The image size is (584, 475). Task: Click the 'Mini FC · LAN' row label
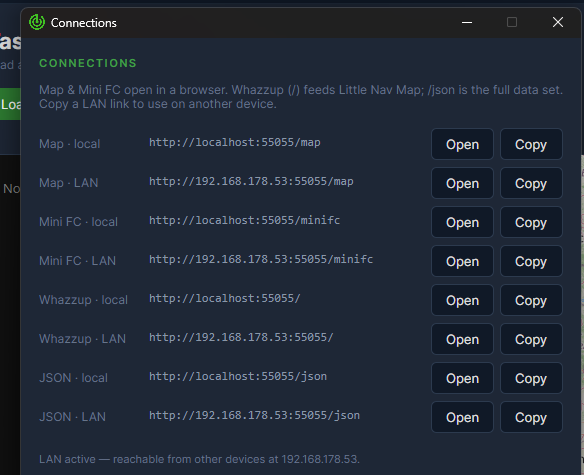point(77,261)
